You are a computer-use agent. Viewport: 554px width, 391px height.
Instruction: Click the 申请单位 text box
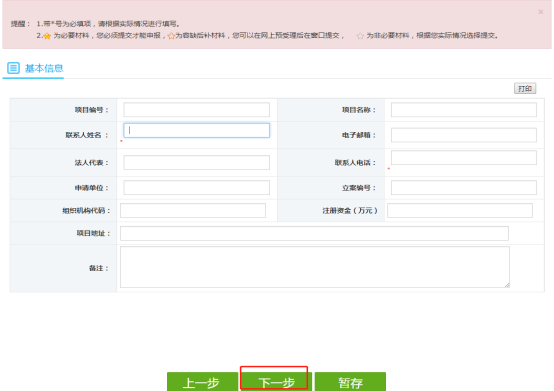(196, 188)
